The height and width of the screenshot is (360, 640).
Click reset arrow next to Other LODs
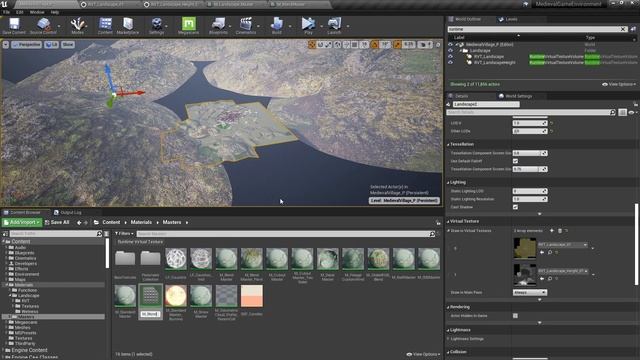tap(551, 131)
